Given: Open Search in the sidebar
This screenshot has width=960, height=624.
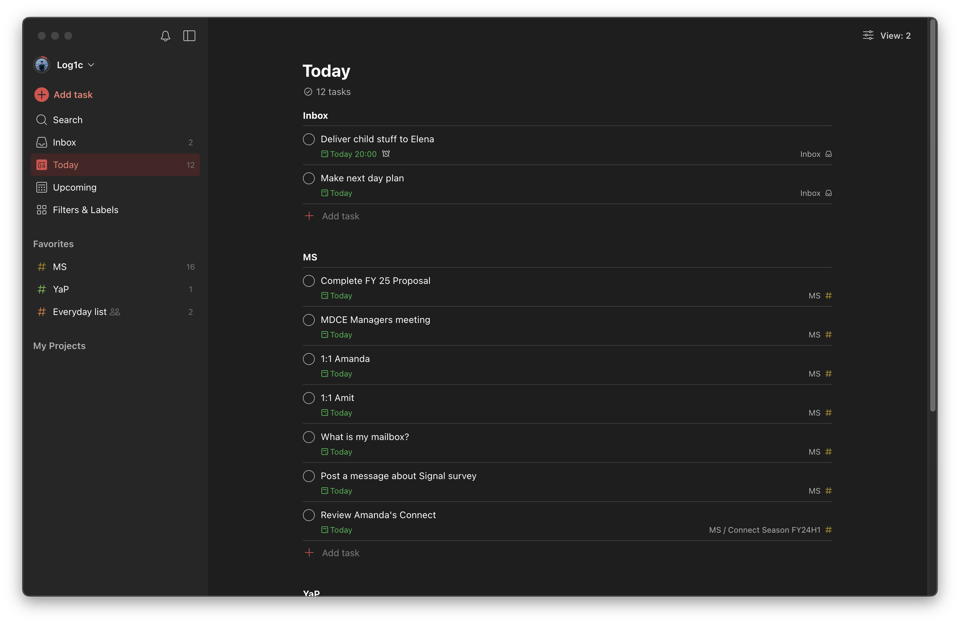Looking at the screenshot, I should [x=67, y=120].
